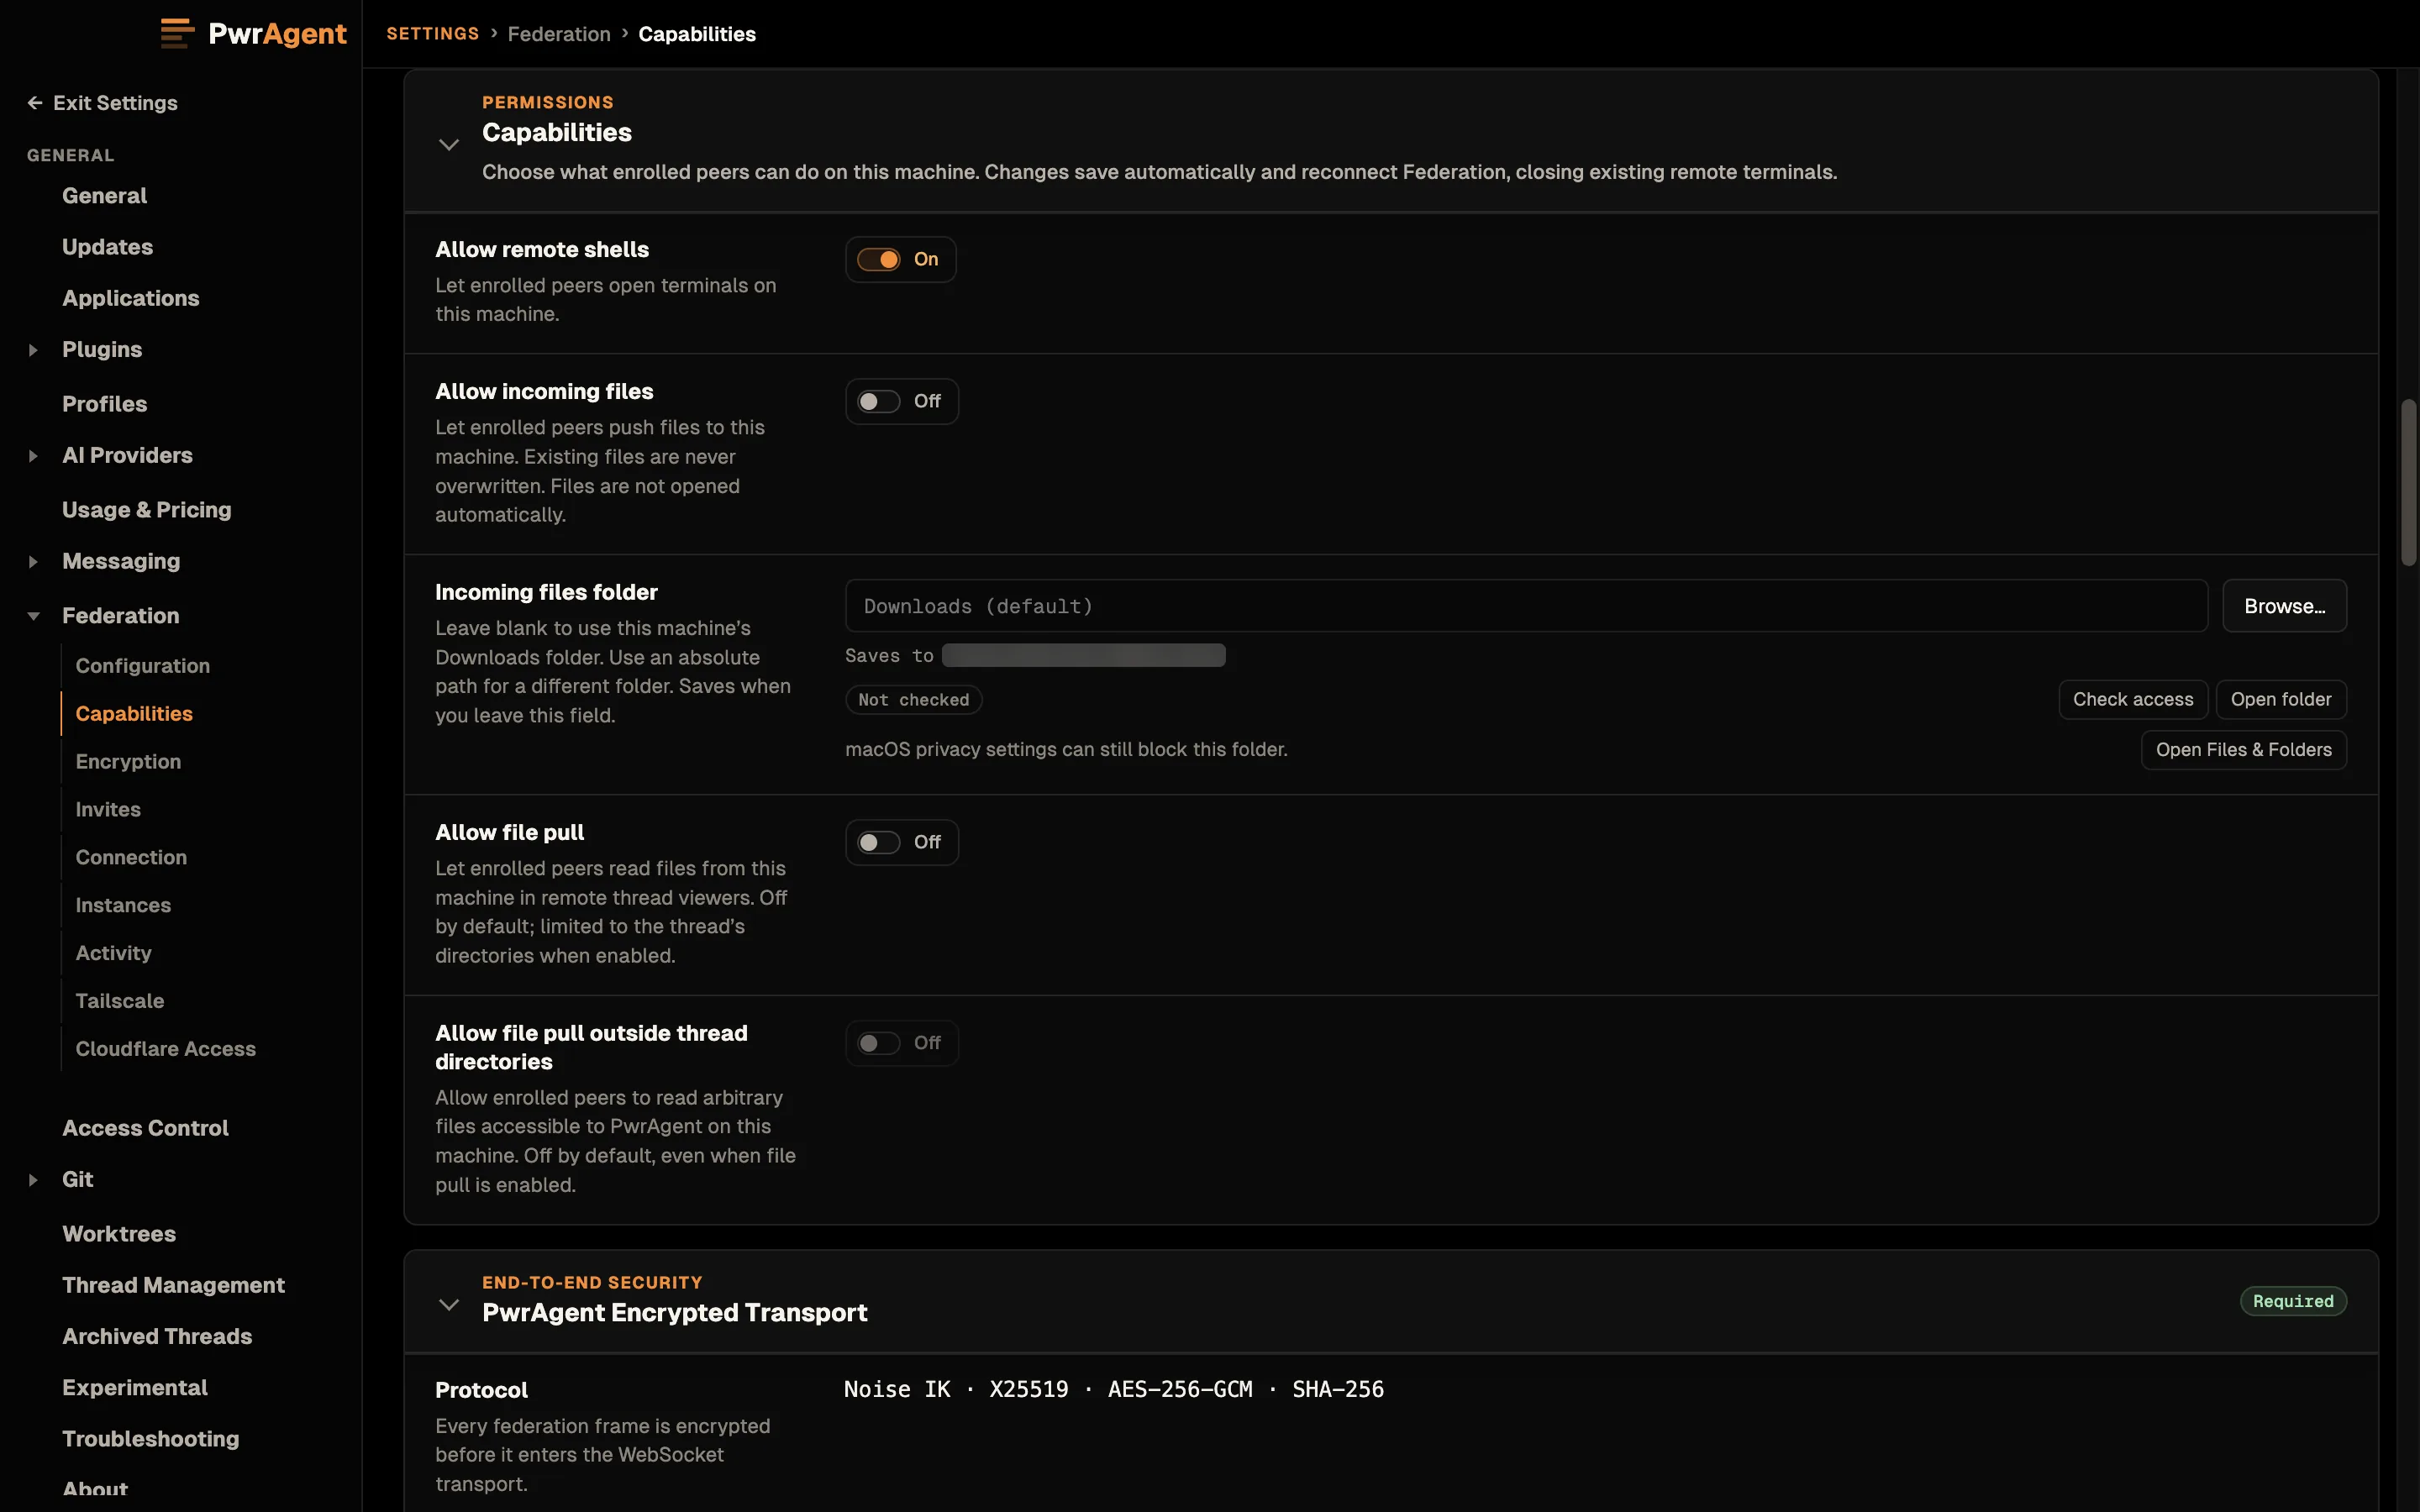Toggle file pull outside thread directories
2420x1512 pixels.
pyautogui.click(x=879, y=1044)
